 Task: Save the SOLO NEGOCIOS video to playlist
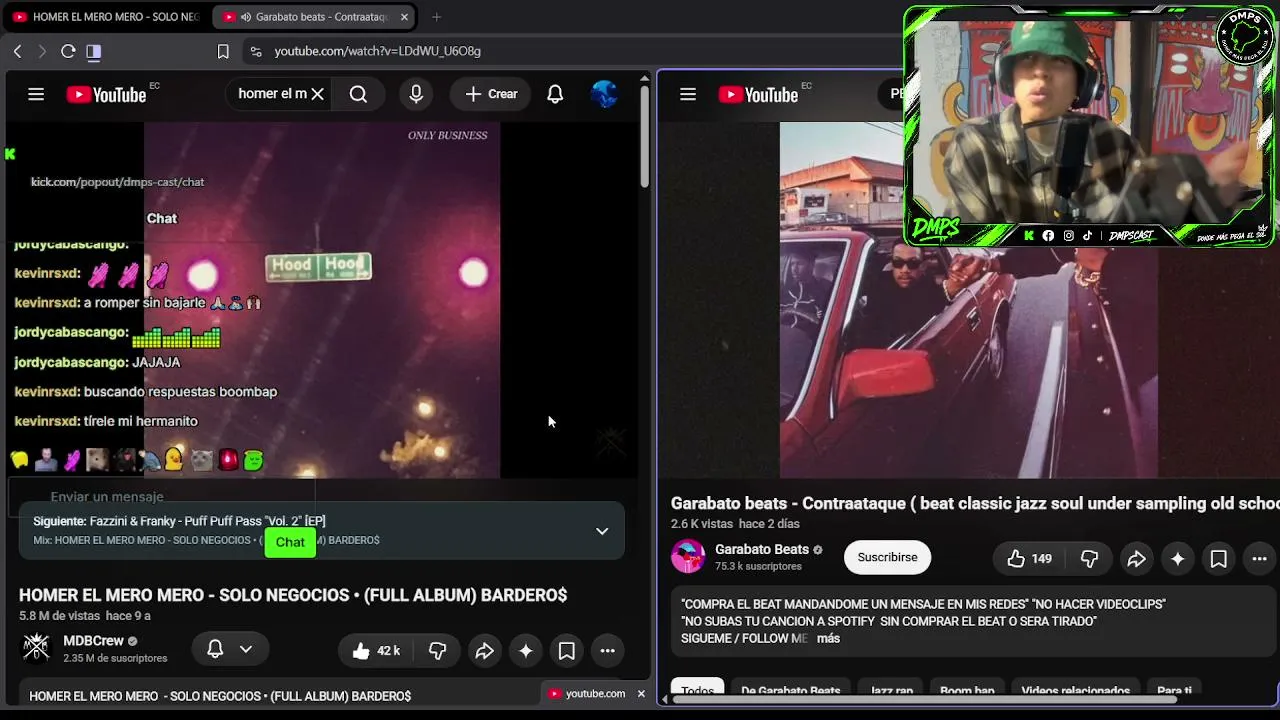click(566, 651)
